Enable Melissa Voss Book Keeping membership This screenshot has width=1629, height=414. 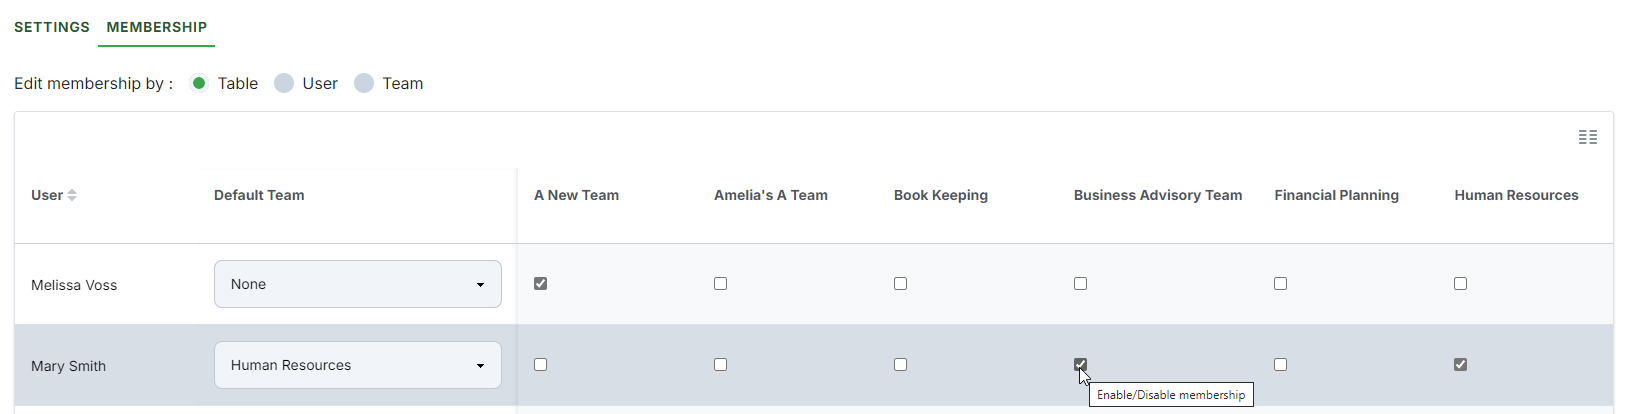pyautogui.click(x=901, y=284)
